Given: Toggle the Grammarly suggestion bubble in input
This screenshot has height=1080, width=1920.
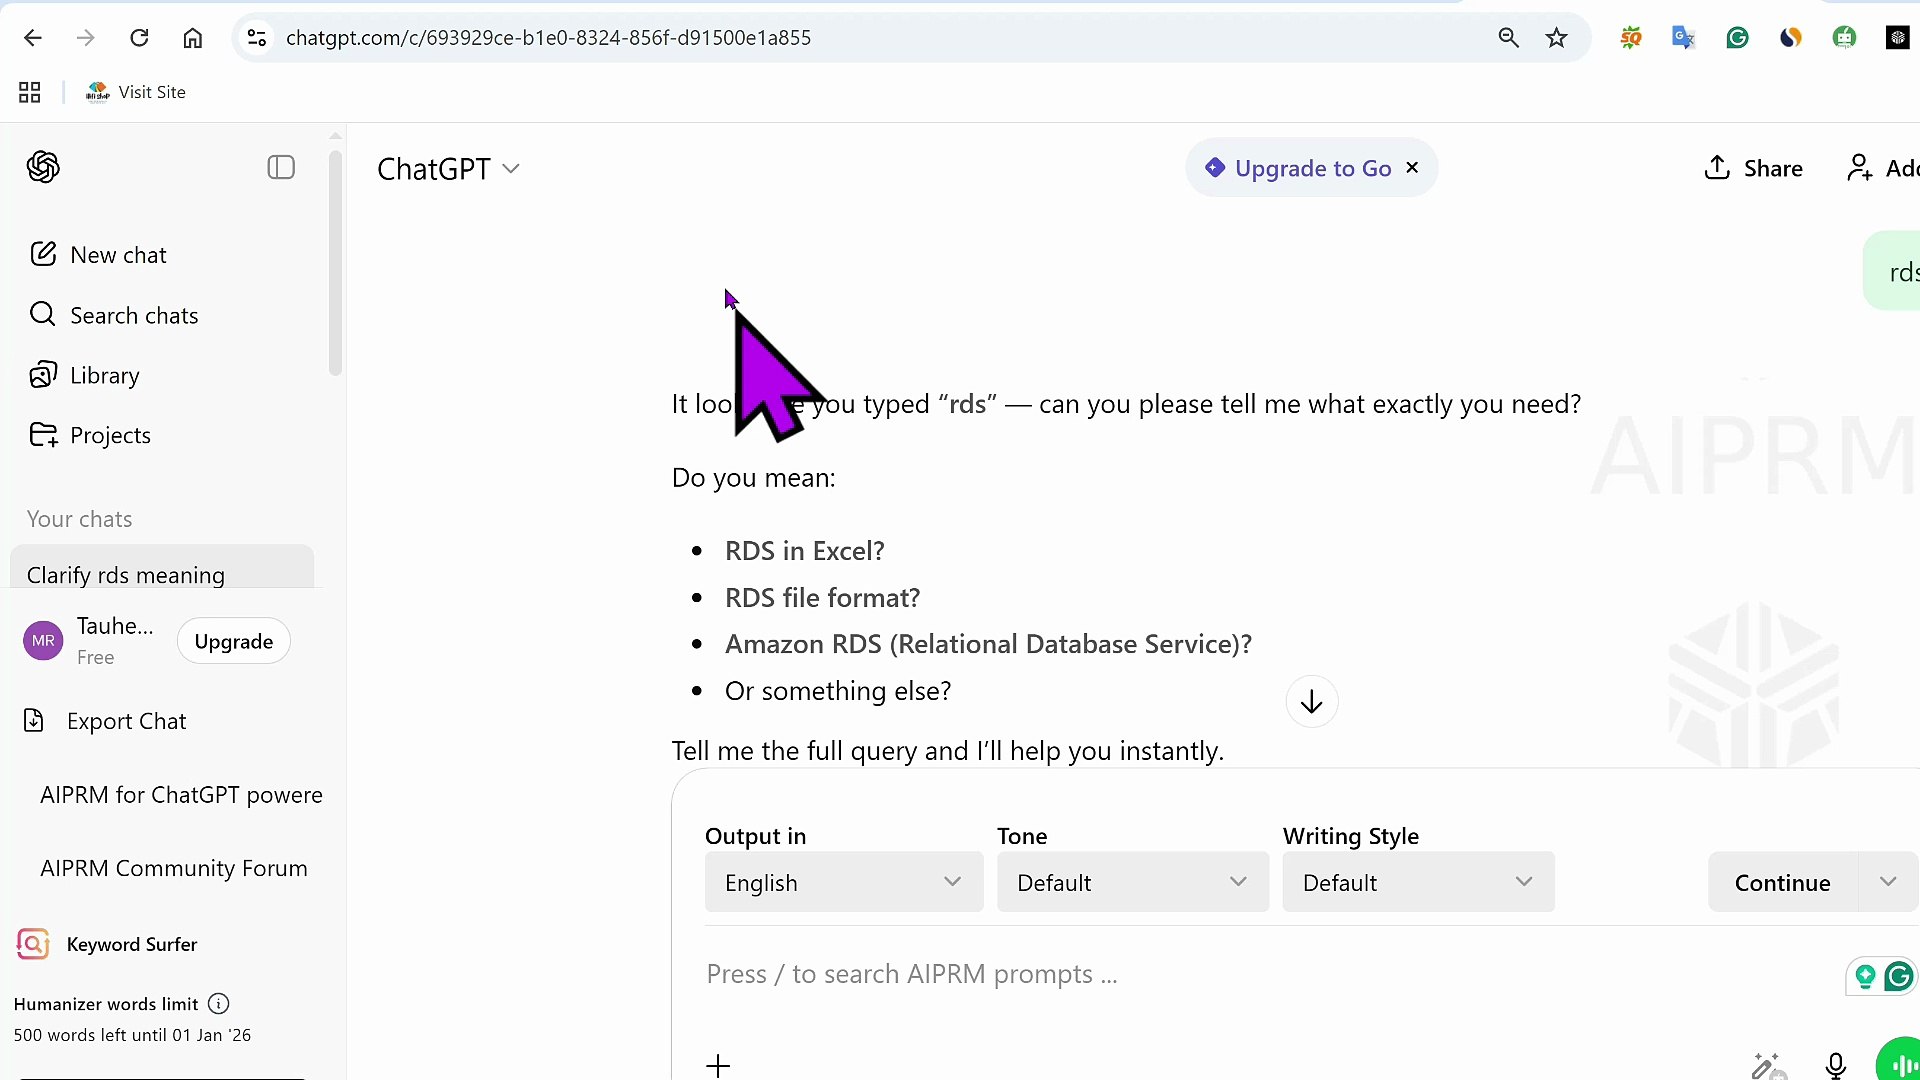Looking at the screenshot, I should point(1898,977).
